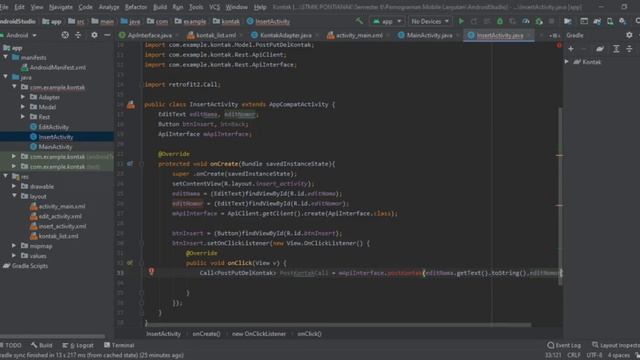This screenshot has width=640, height=360.
Task: Open the TODO tool window
Action: (x=11, y=345)
